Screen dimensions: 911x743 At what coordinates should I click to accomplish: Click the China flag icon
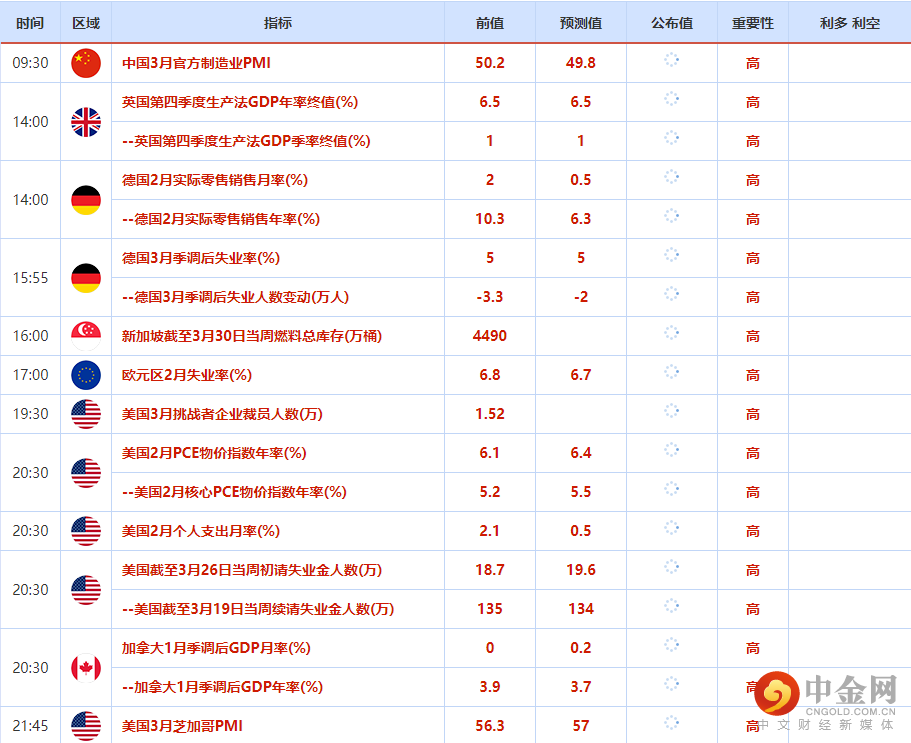point(86,63)
